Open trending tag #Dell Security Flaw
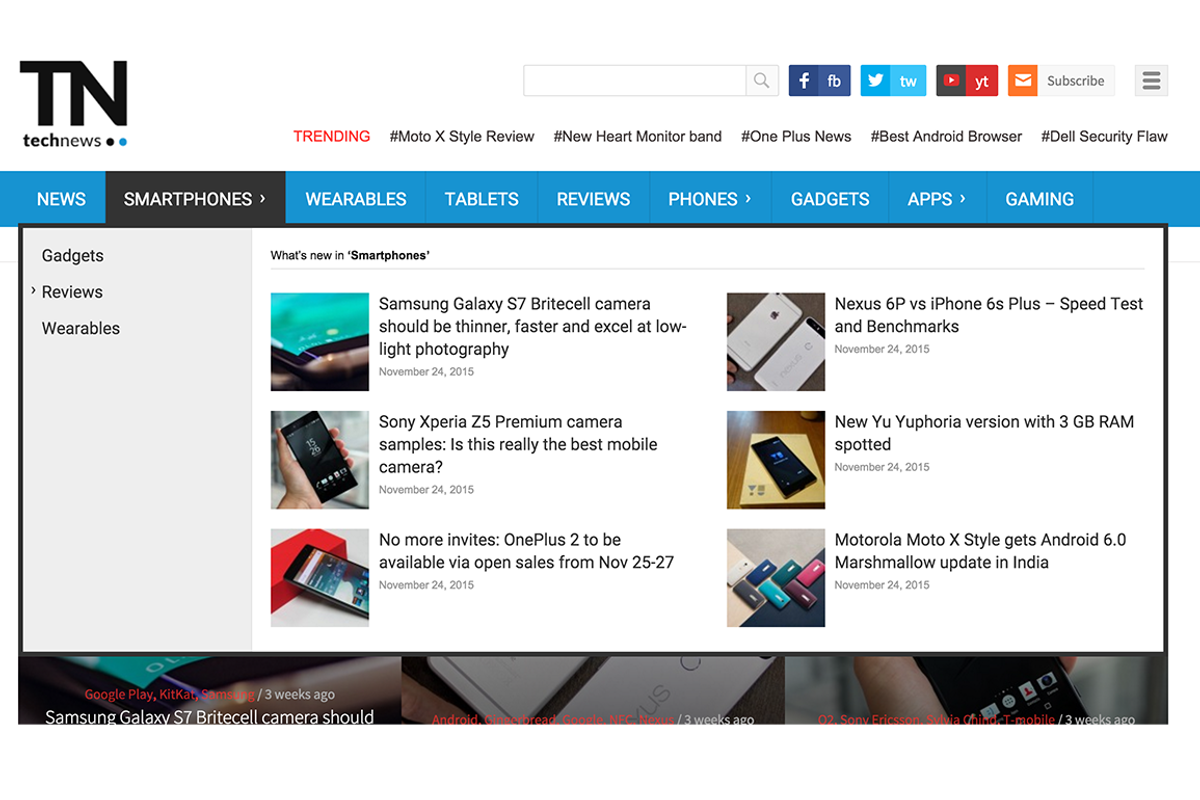The height and width of the screenshot is (800, 1200). point(1104,136)
